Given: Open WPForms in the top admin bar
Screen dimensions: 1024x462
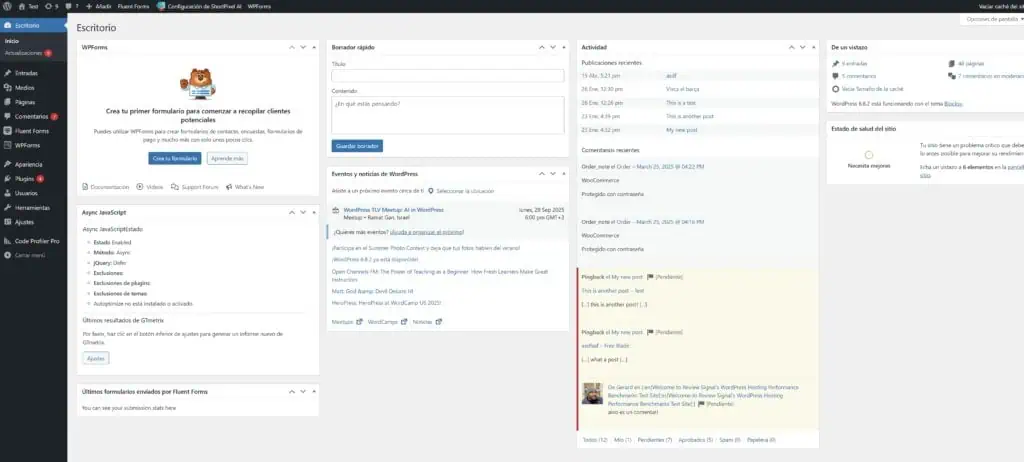Looking at the screenshot, I should pos(259,6).
